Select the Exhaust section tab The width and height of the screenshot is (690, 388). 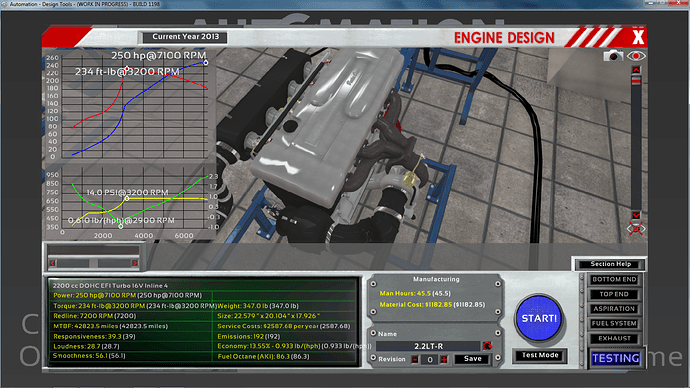(614, 338)
